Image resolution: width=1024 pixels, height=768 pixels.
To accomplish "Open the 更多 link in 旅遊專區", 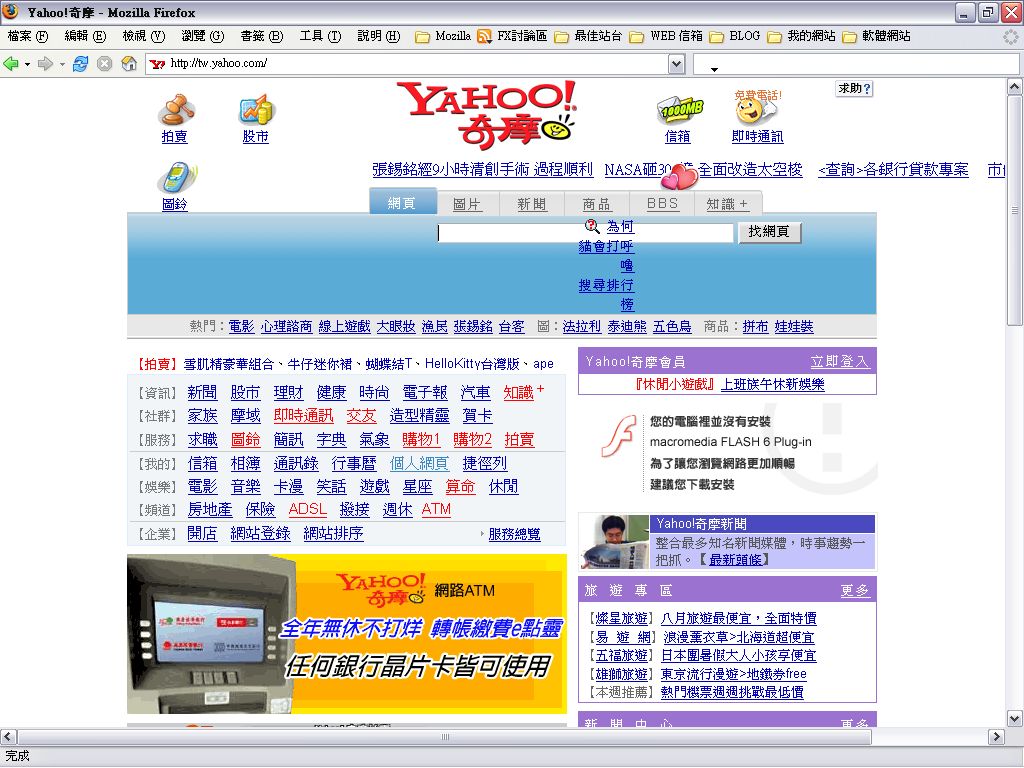I will [x=854, y=591].
